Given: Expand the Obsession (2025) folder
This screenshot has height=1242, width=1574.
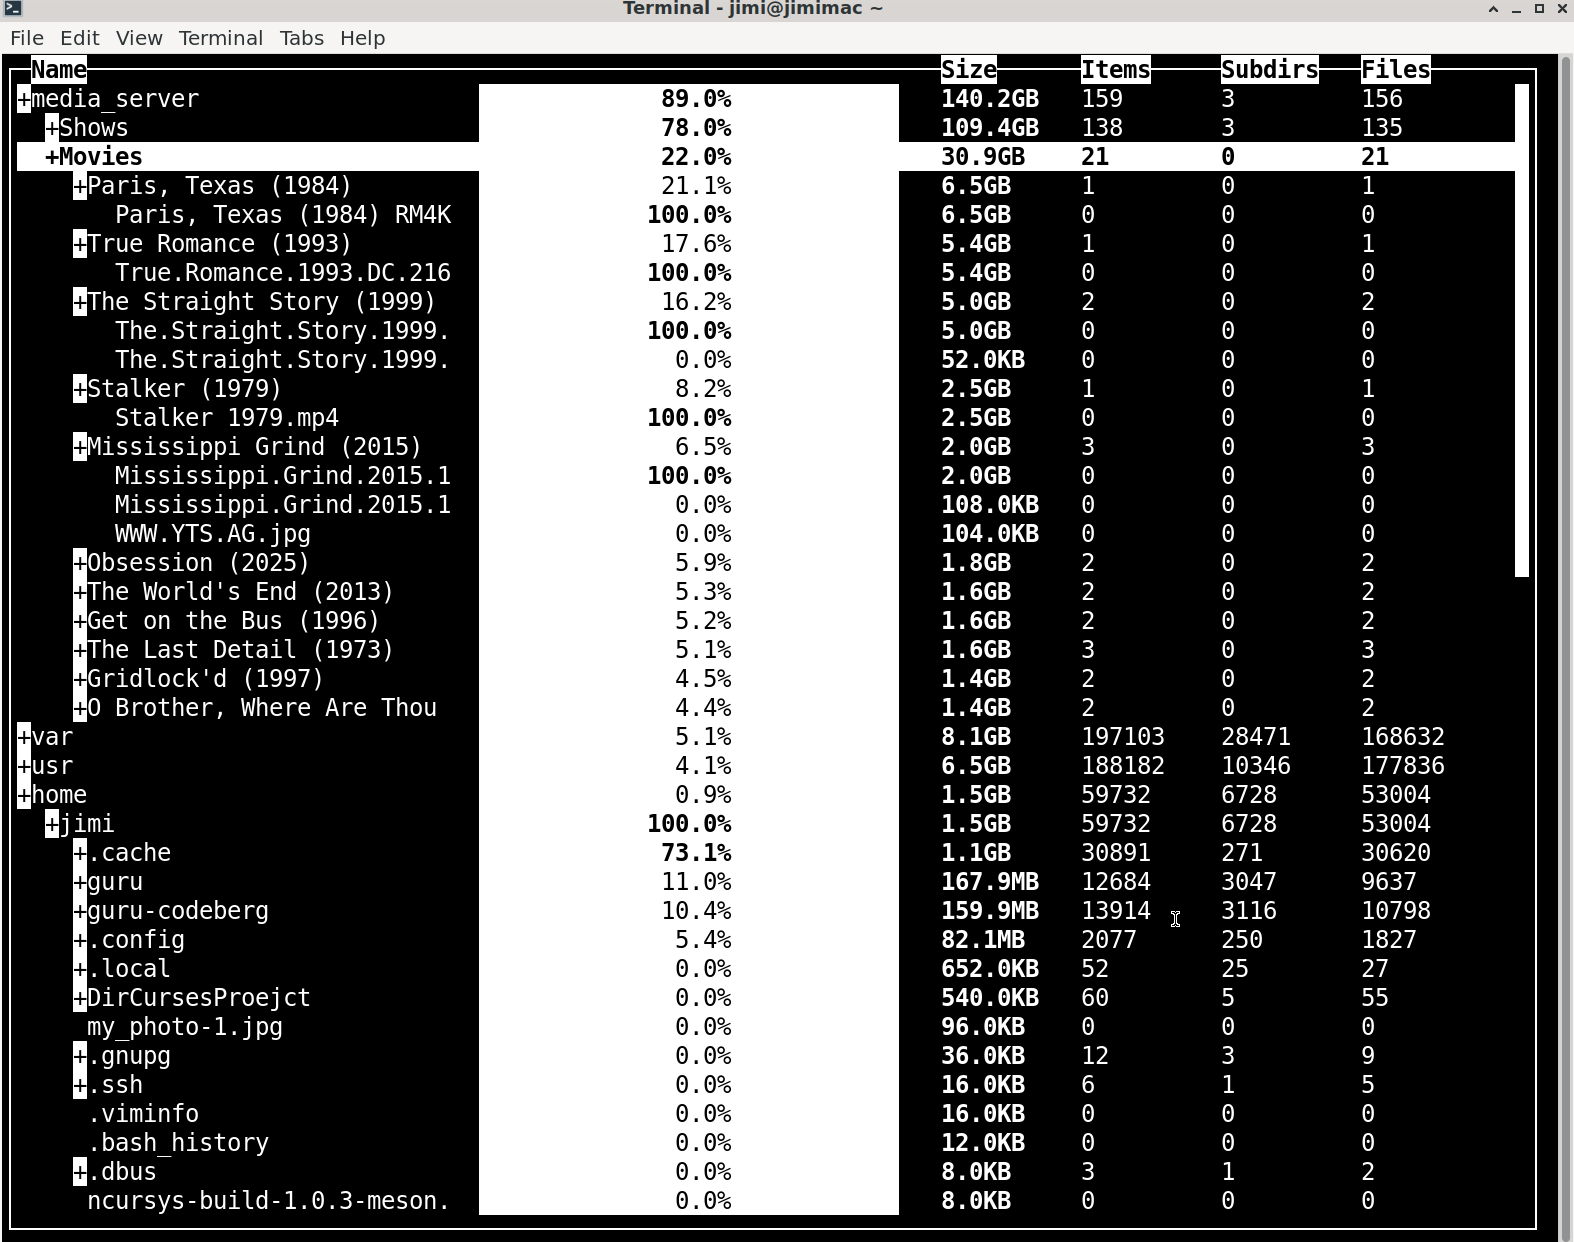Looking at the screenshot, I should [80, 563].
